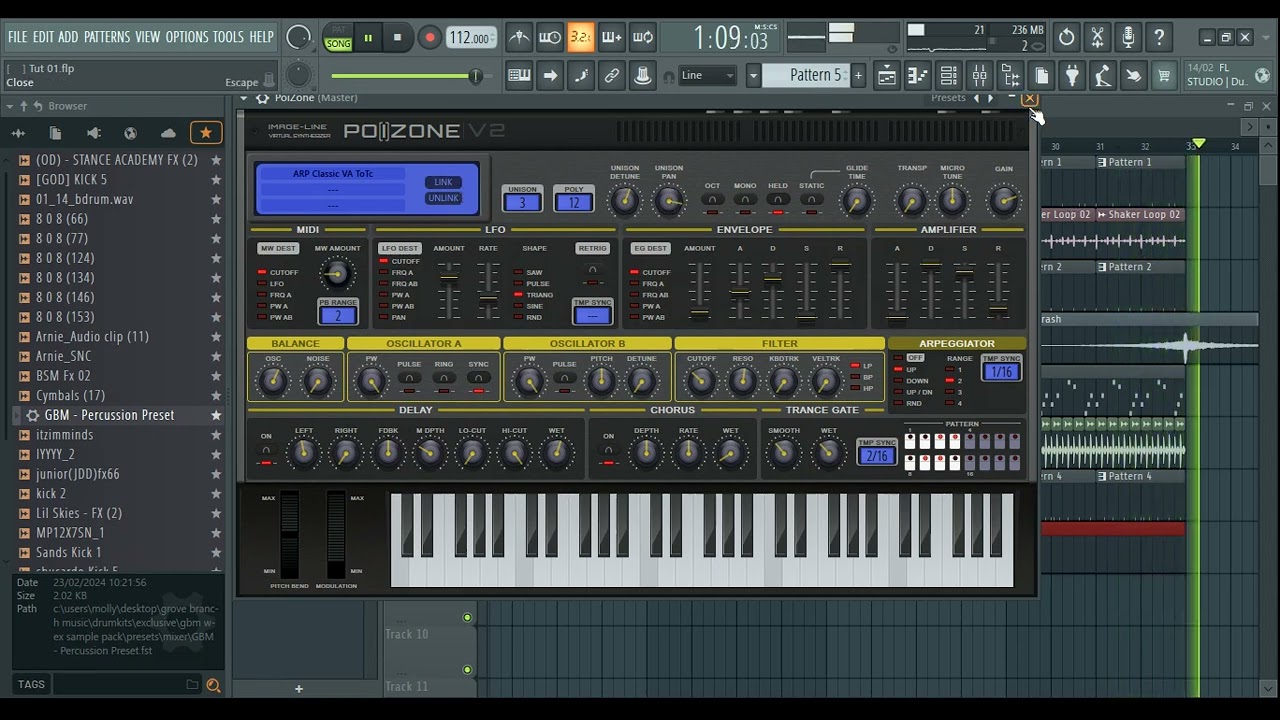
Task: Open the VIEW menu
Action: click(148, 37)
